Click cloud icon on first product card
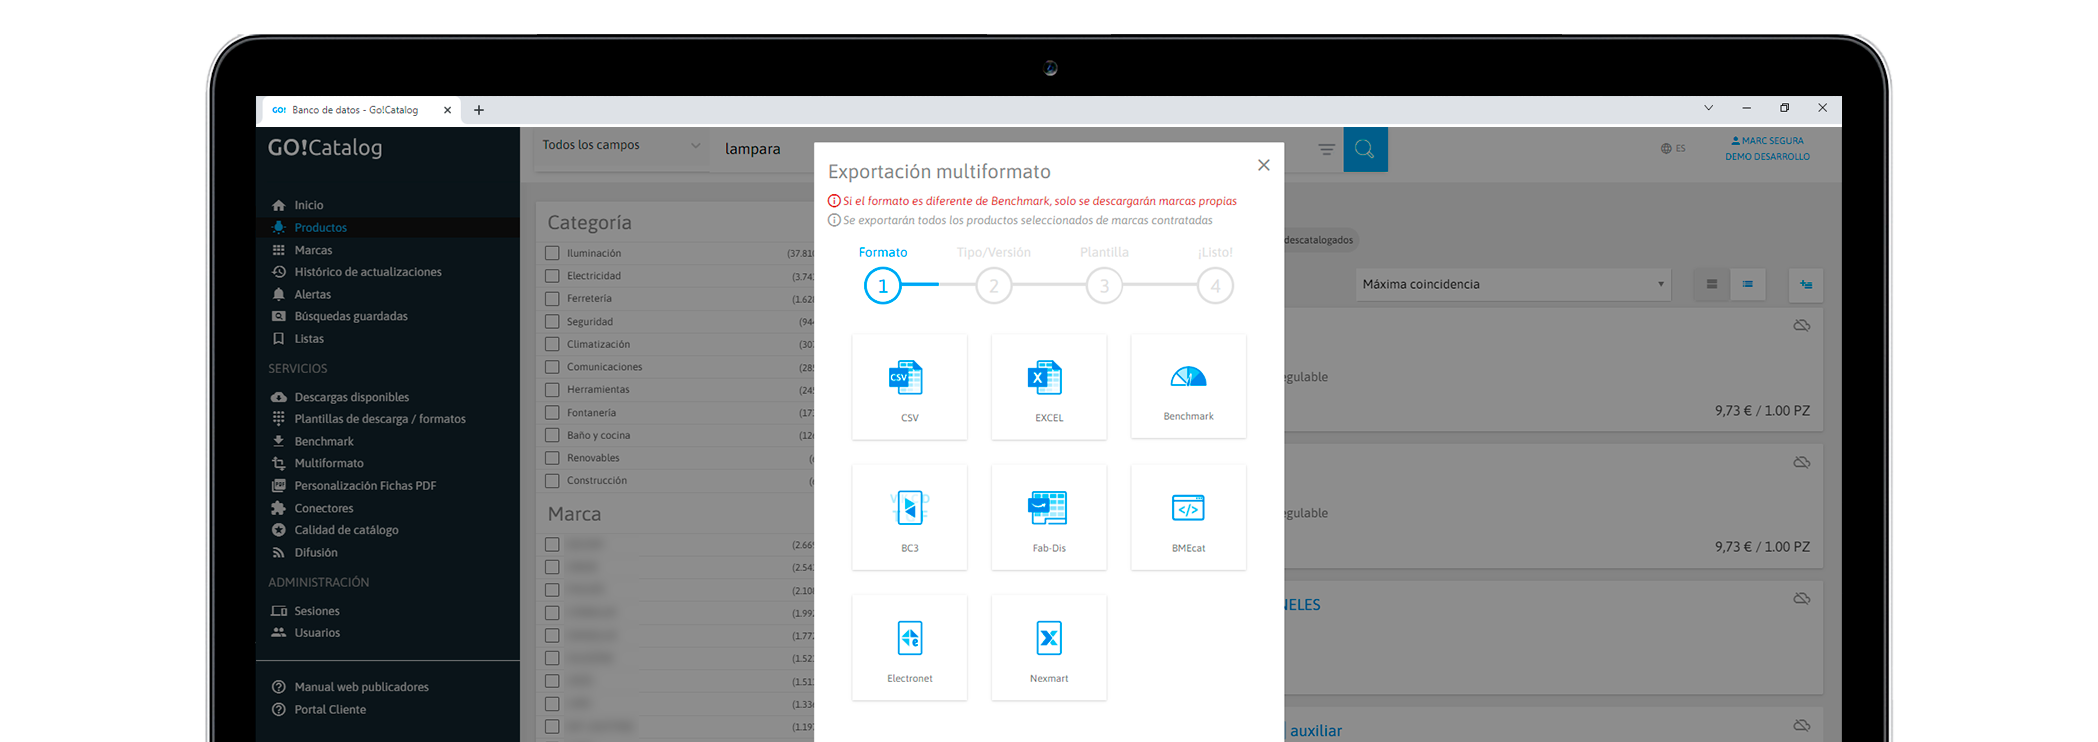The height and width of the screenshot is (742, 2098). pos(1802,325)
